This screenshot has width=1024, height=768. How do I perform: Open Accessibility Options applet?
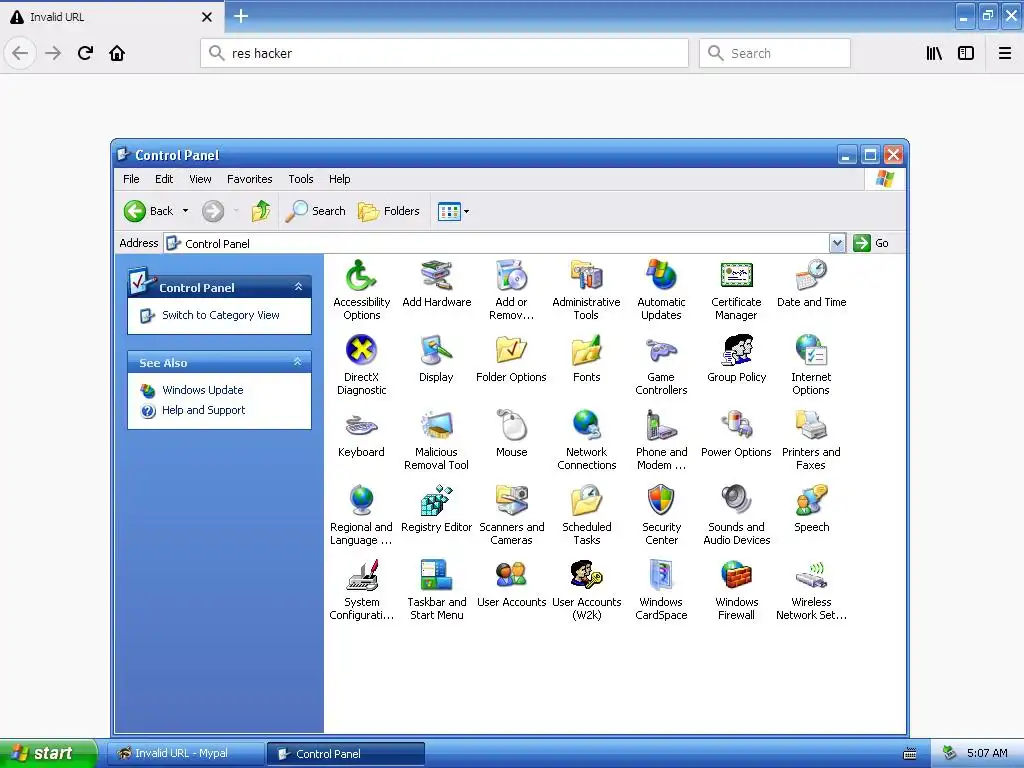coord(361,290)
